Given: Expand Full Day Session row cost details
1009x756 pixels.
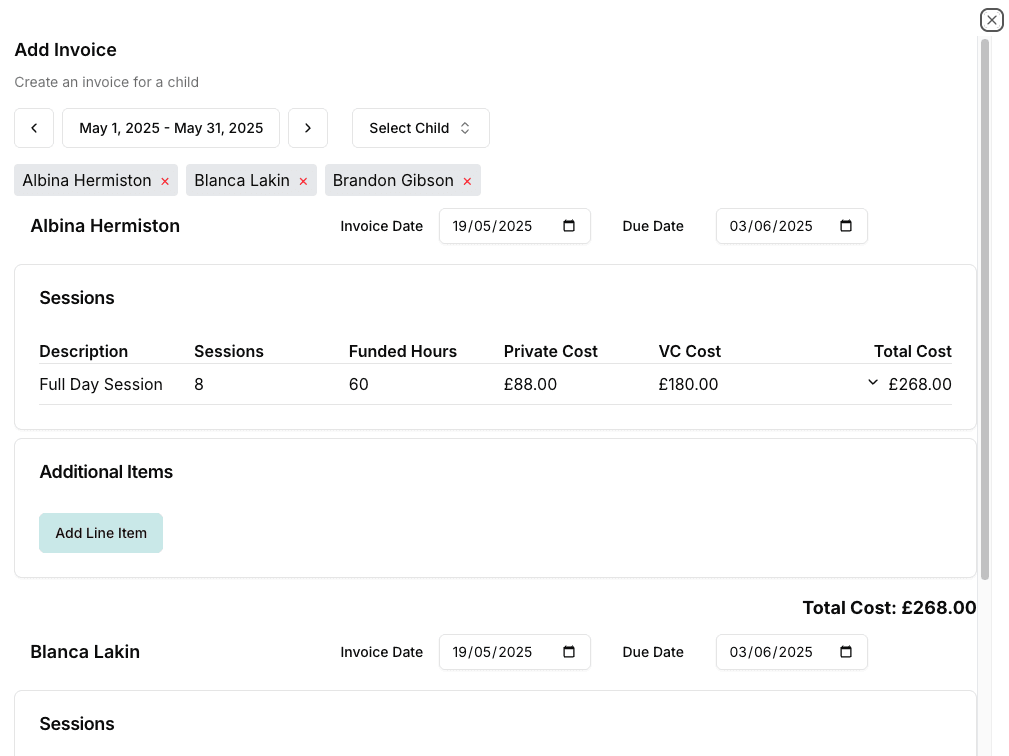Looking at the screenshot, I should 873,383.
